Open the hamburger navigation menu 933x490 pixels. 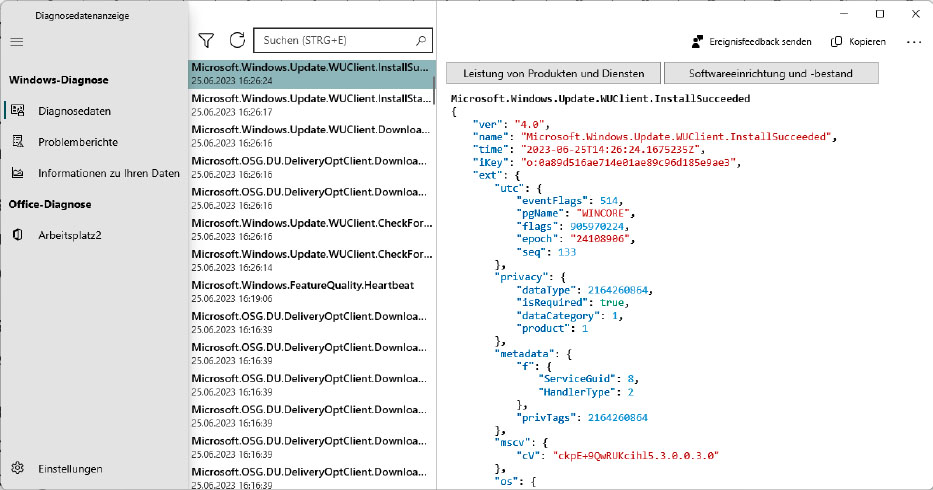[x=17, y=42]
